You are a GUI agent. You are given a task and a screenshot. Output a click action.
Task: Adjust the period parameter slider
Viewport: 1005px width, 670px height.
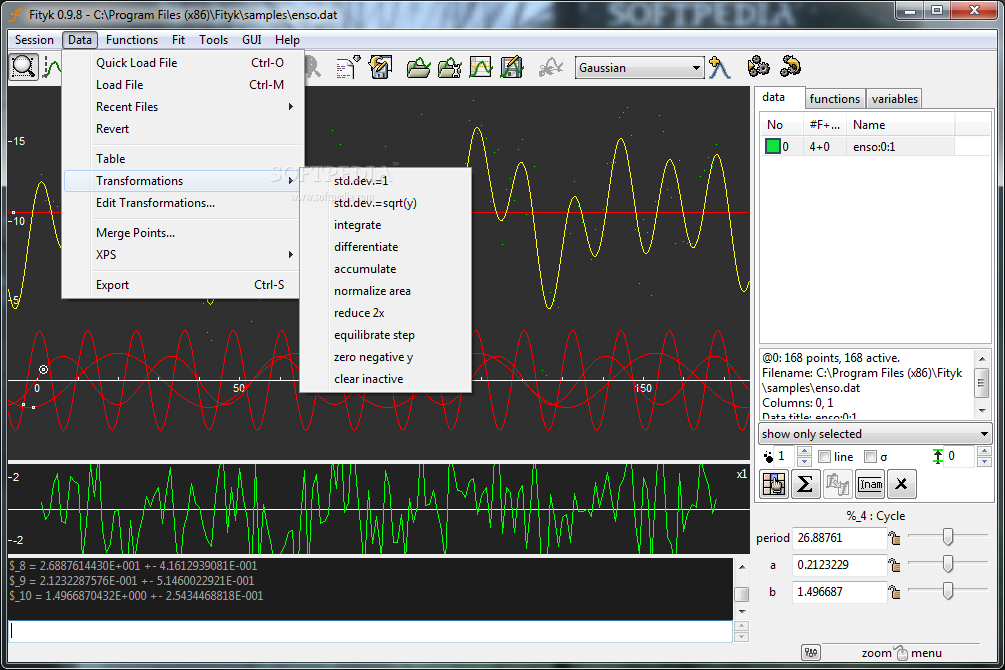tap(947, 536)
